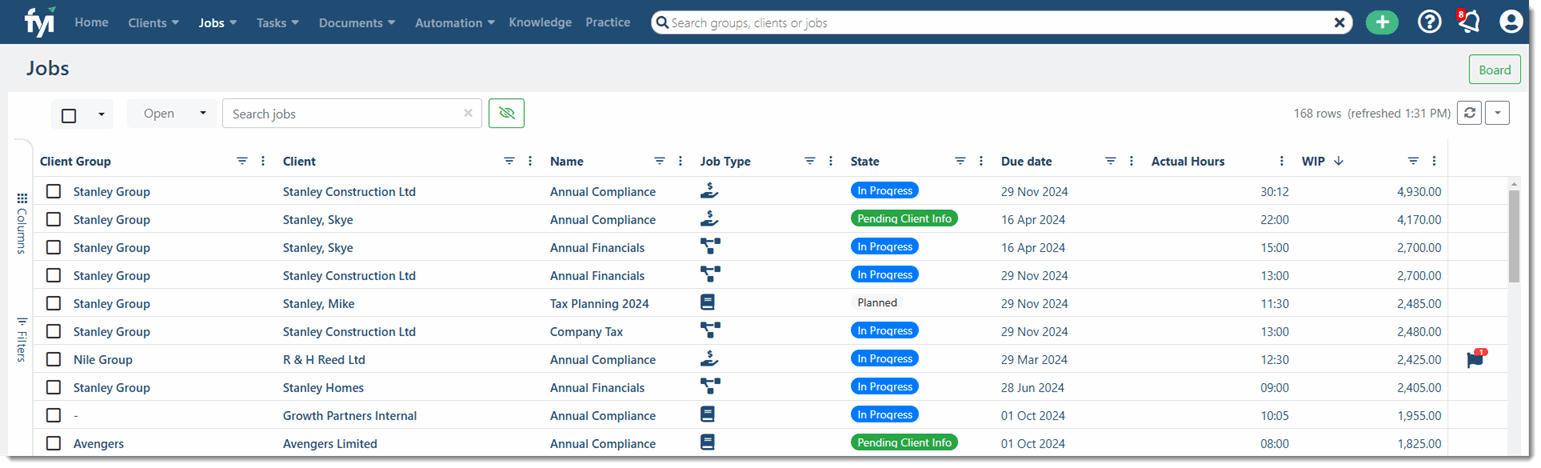Image resolution: width=1541 pixels, height=468 pixels.
Task: Click job type icon for Tax Planning 2024
Action: (x=708, y=303)
